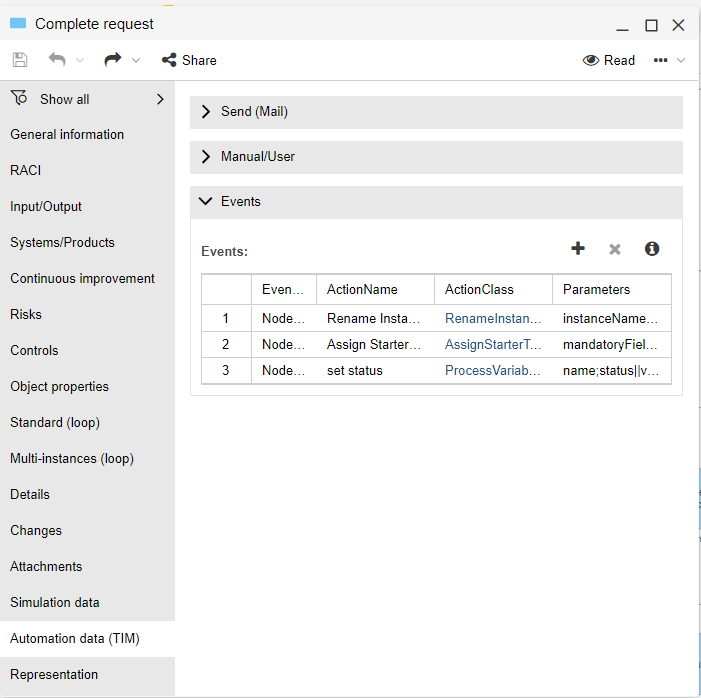This screenshot has height=698, width=701.
Task: Click the Node... cell in row 3
Action: pyautogui.click(x=284, y=370)
